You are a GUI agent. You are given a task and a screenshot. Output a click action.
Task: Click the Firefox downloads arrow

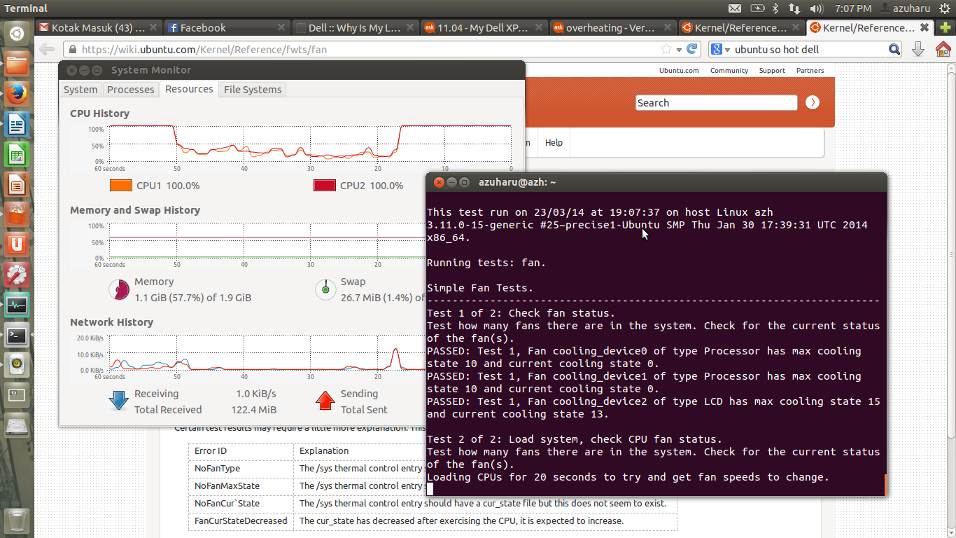pos(918,49)
